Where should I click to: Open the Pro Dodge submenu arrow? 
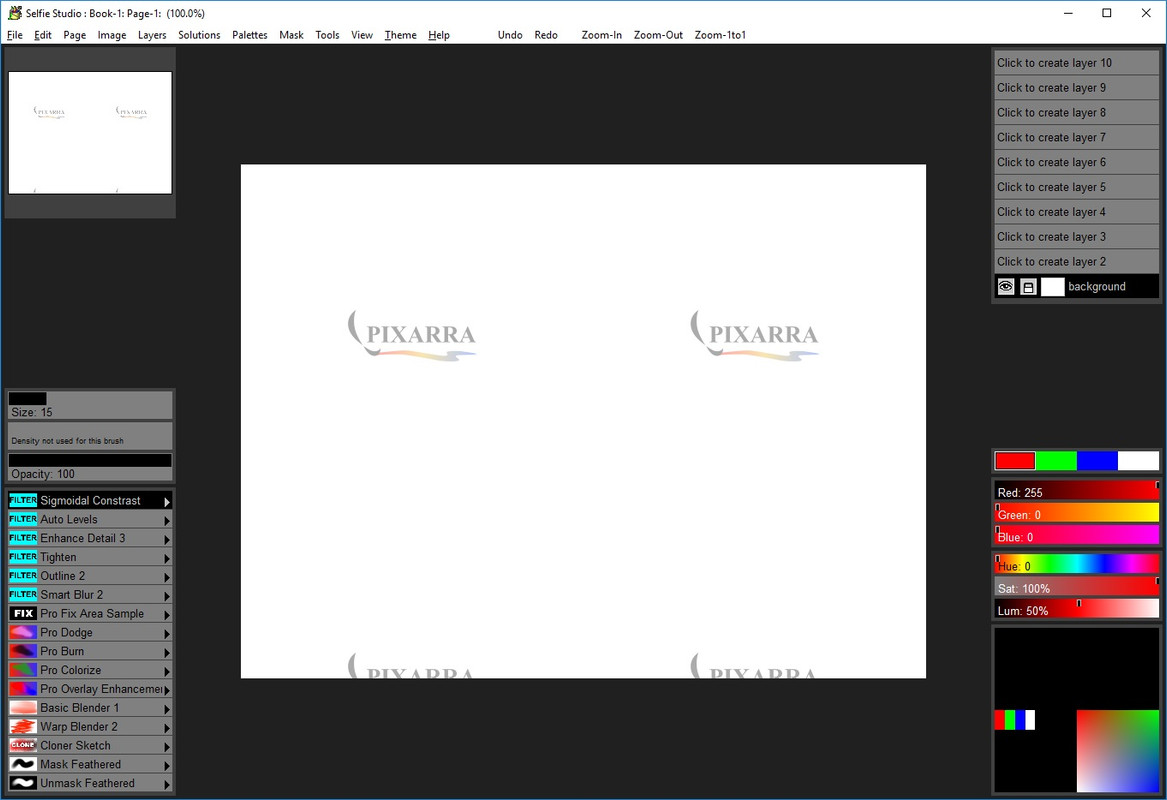(x=167, y=633)
